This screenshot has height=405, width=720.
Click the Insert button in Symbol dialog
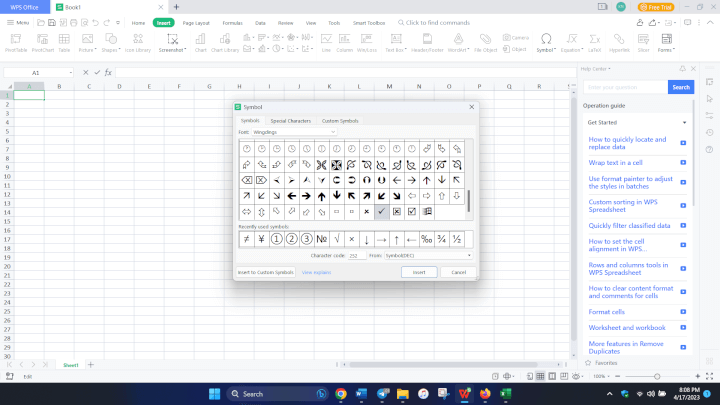[419, 272]
